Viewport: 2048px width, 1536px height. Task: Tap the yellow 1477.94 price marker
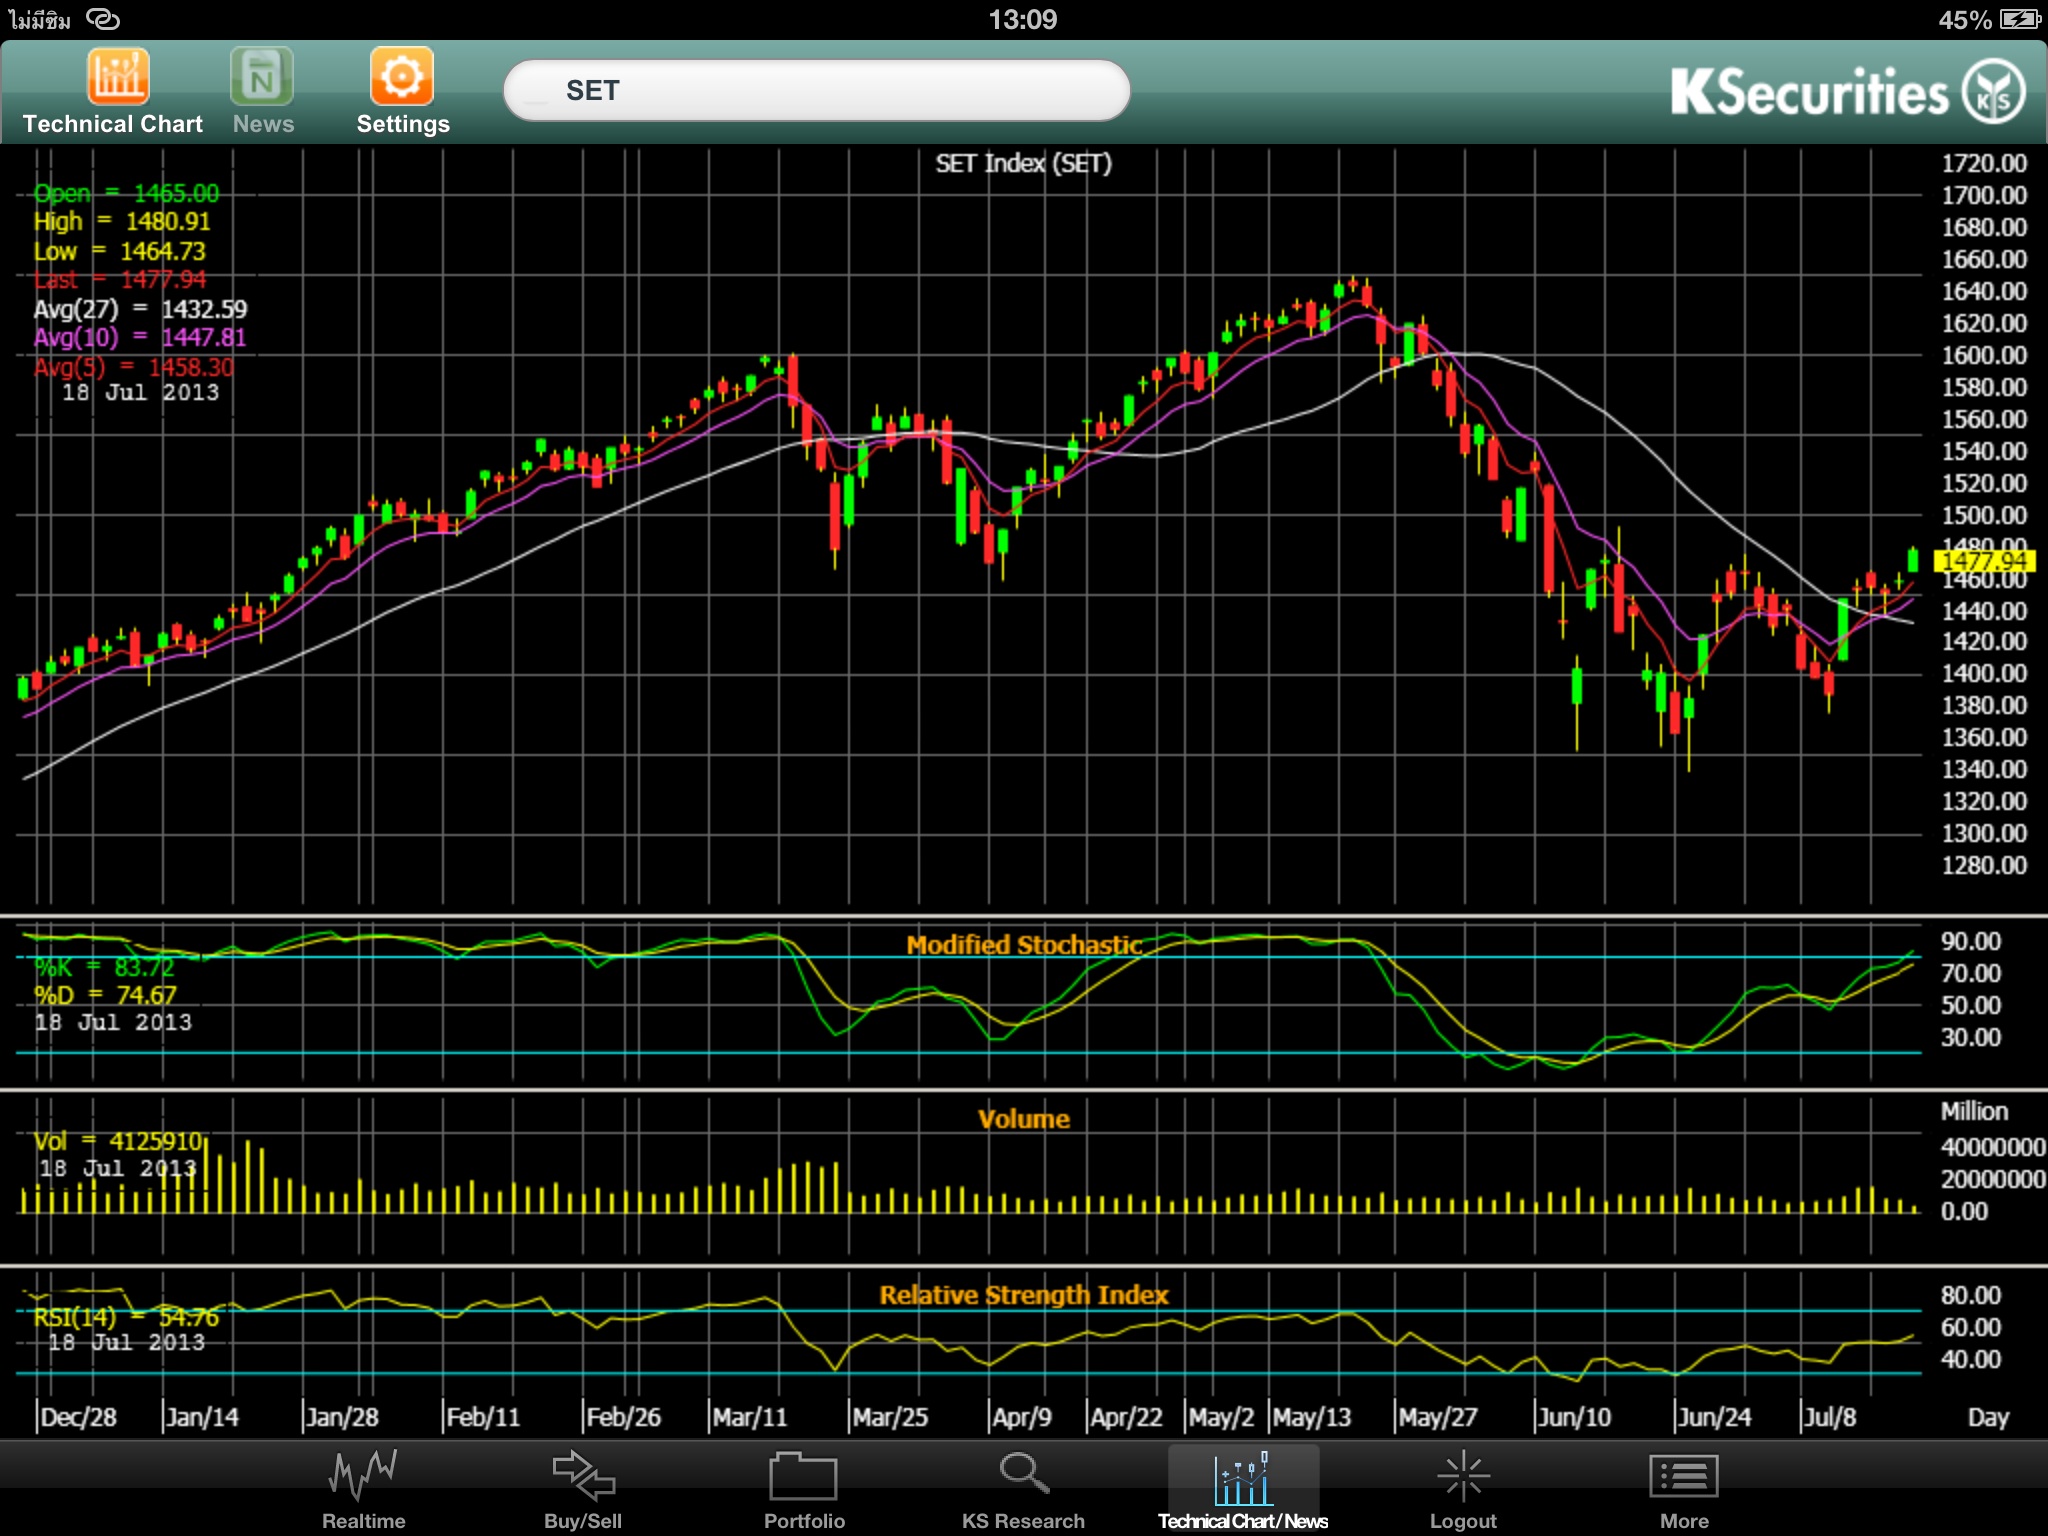(x=1984, y=561)
